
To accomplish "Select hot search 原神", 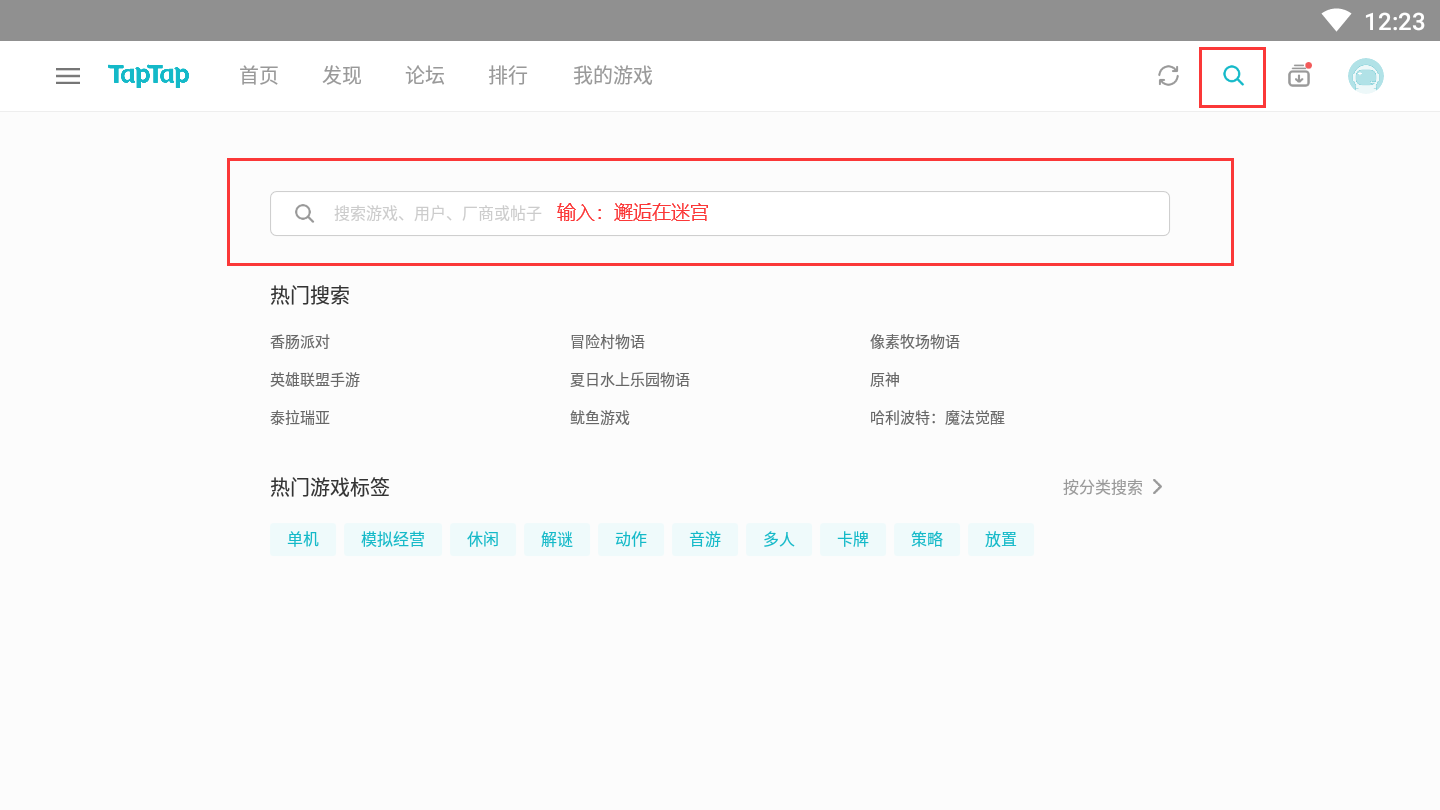I will coord(885,380).
